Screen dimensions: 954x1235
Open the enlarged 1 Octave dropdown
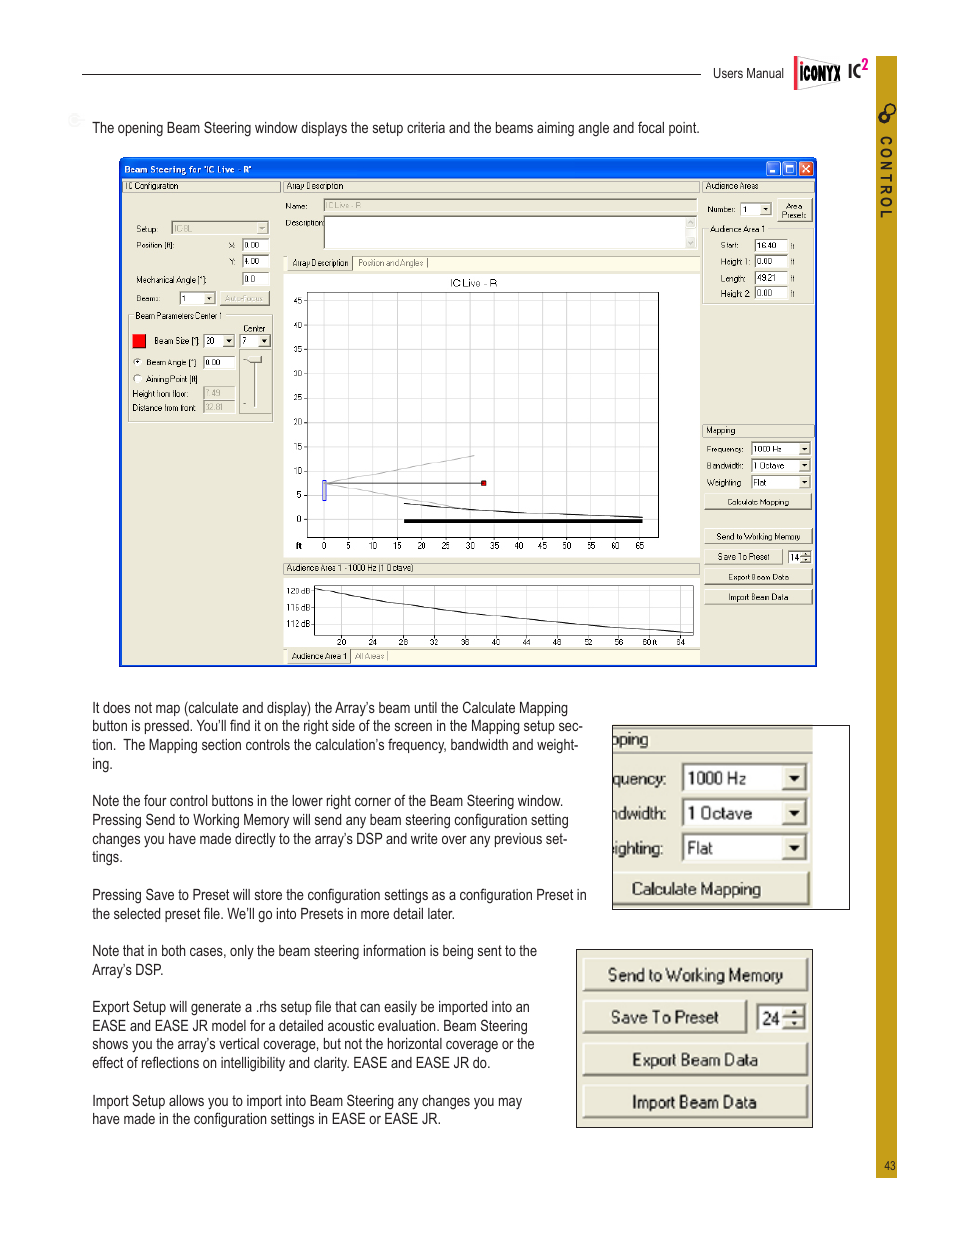tap(794, 813)
